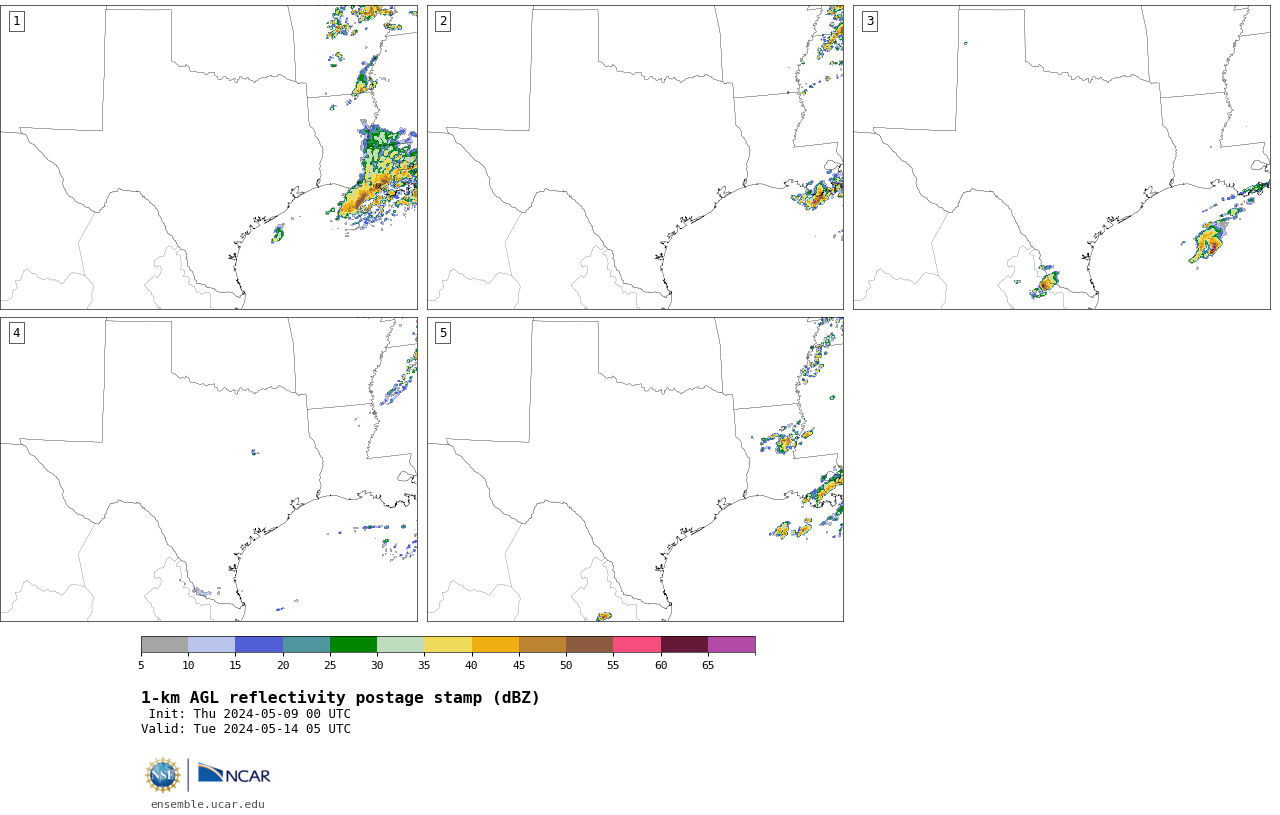Click the Valid: Tue 2024-05-14 05 UTC line

point(246,729)
